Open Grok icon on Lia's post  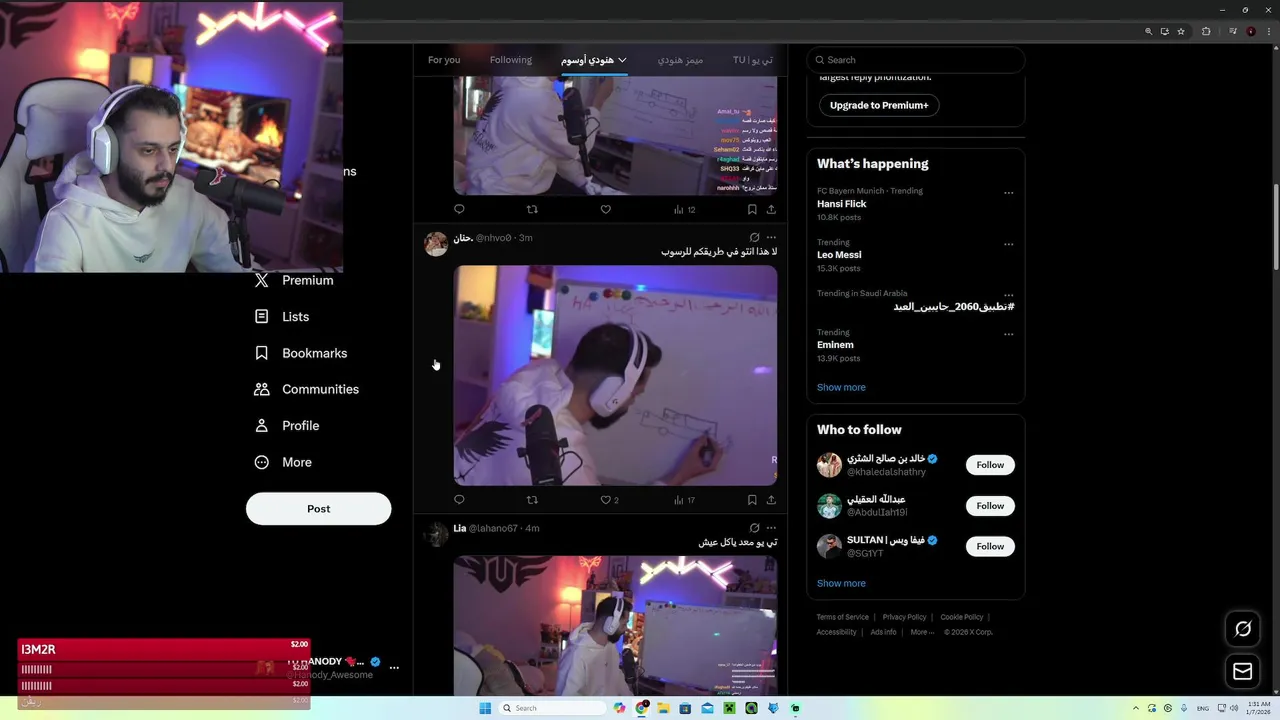point(754,528)
